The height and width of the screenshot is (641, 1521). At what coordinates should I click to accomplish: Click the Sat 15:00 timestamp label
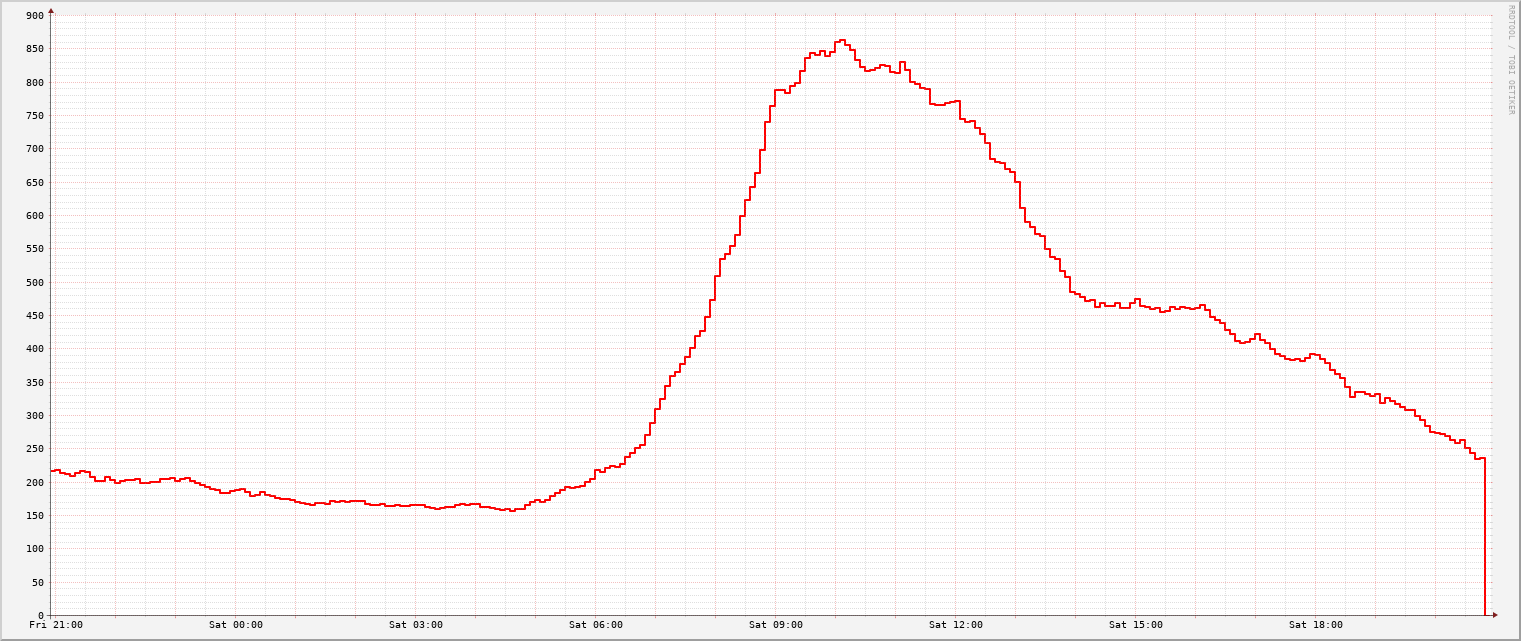pyautogui.click(x=1136, y=624)
